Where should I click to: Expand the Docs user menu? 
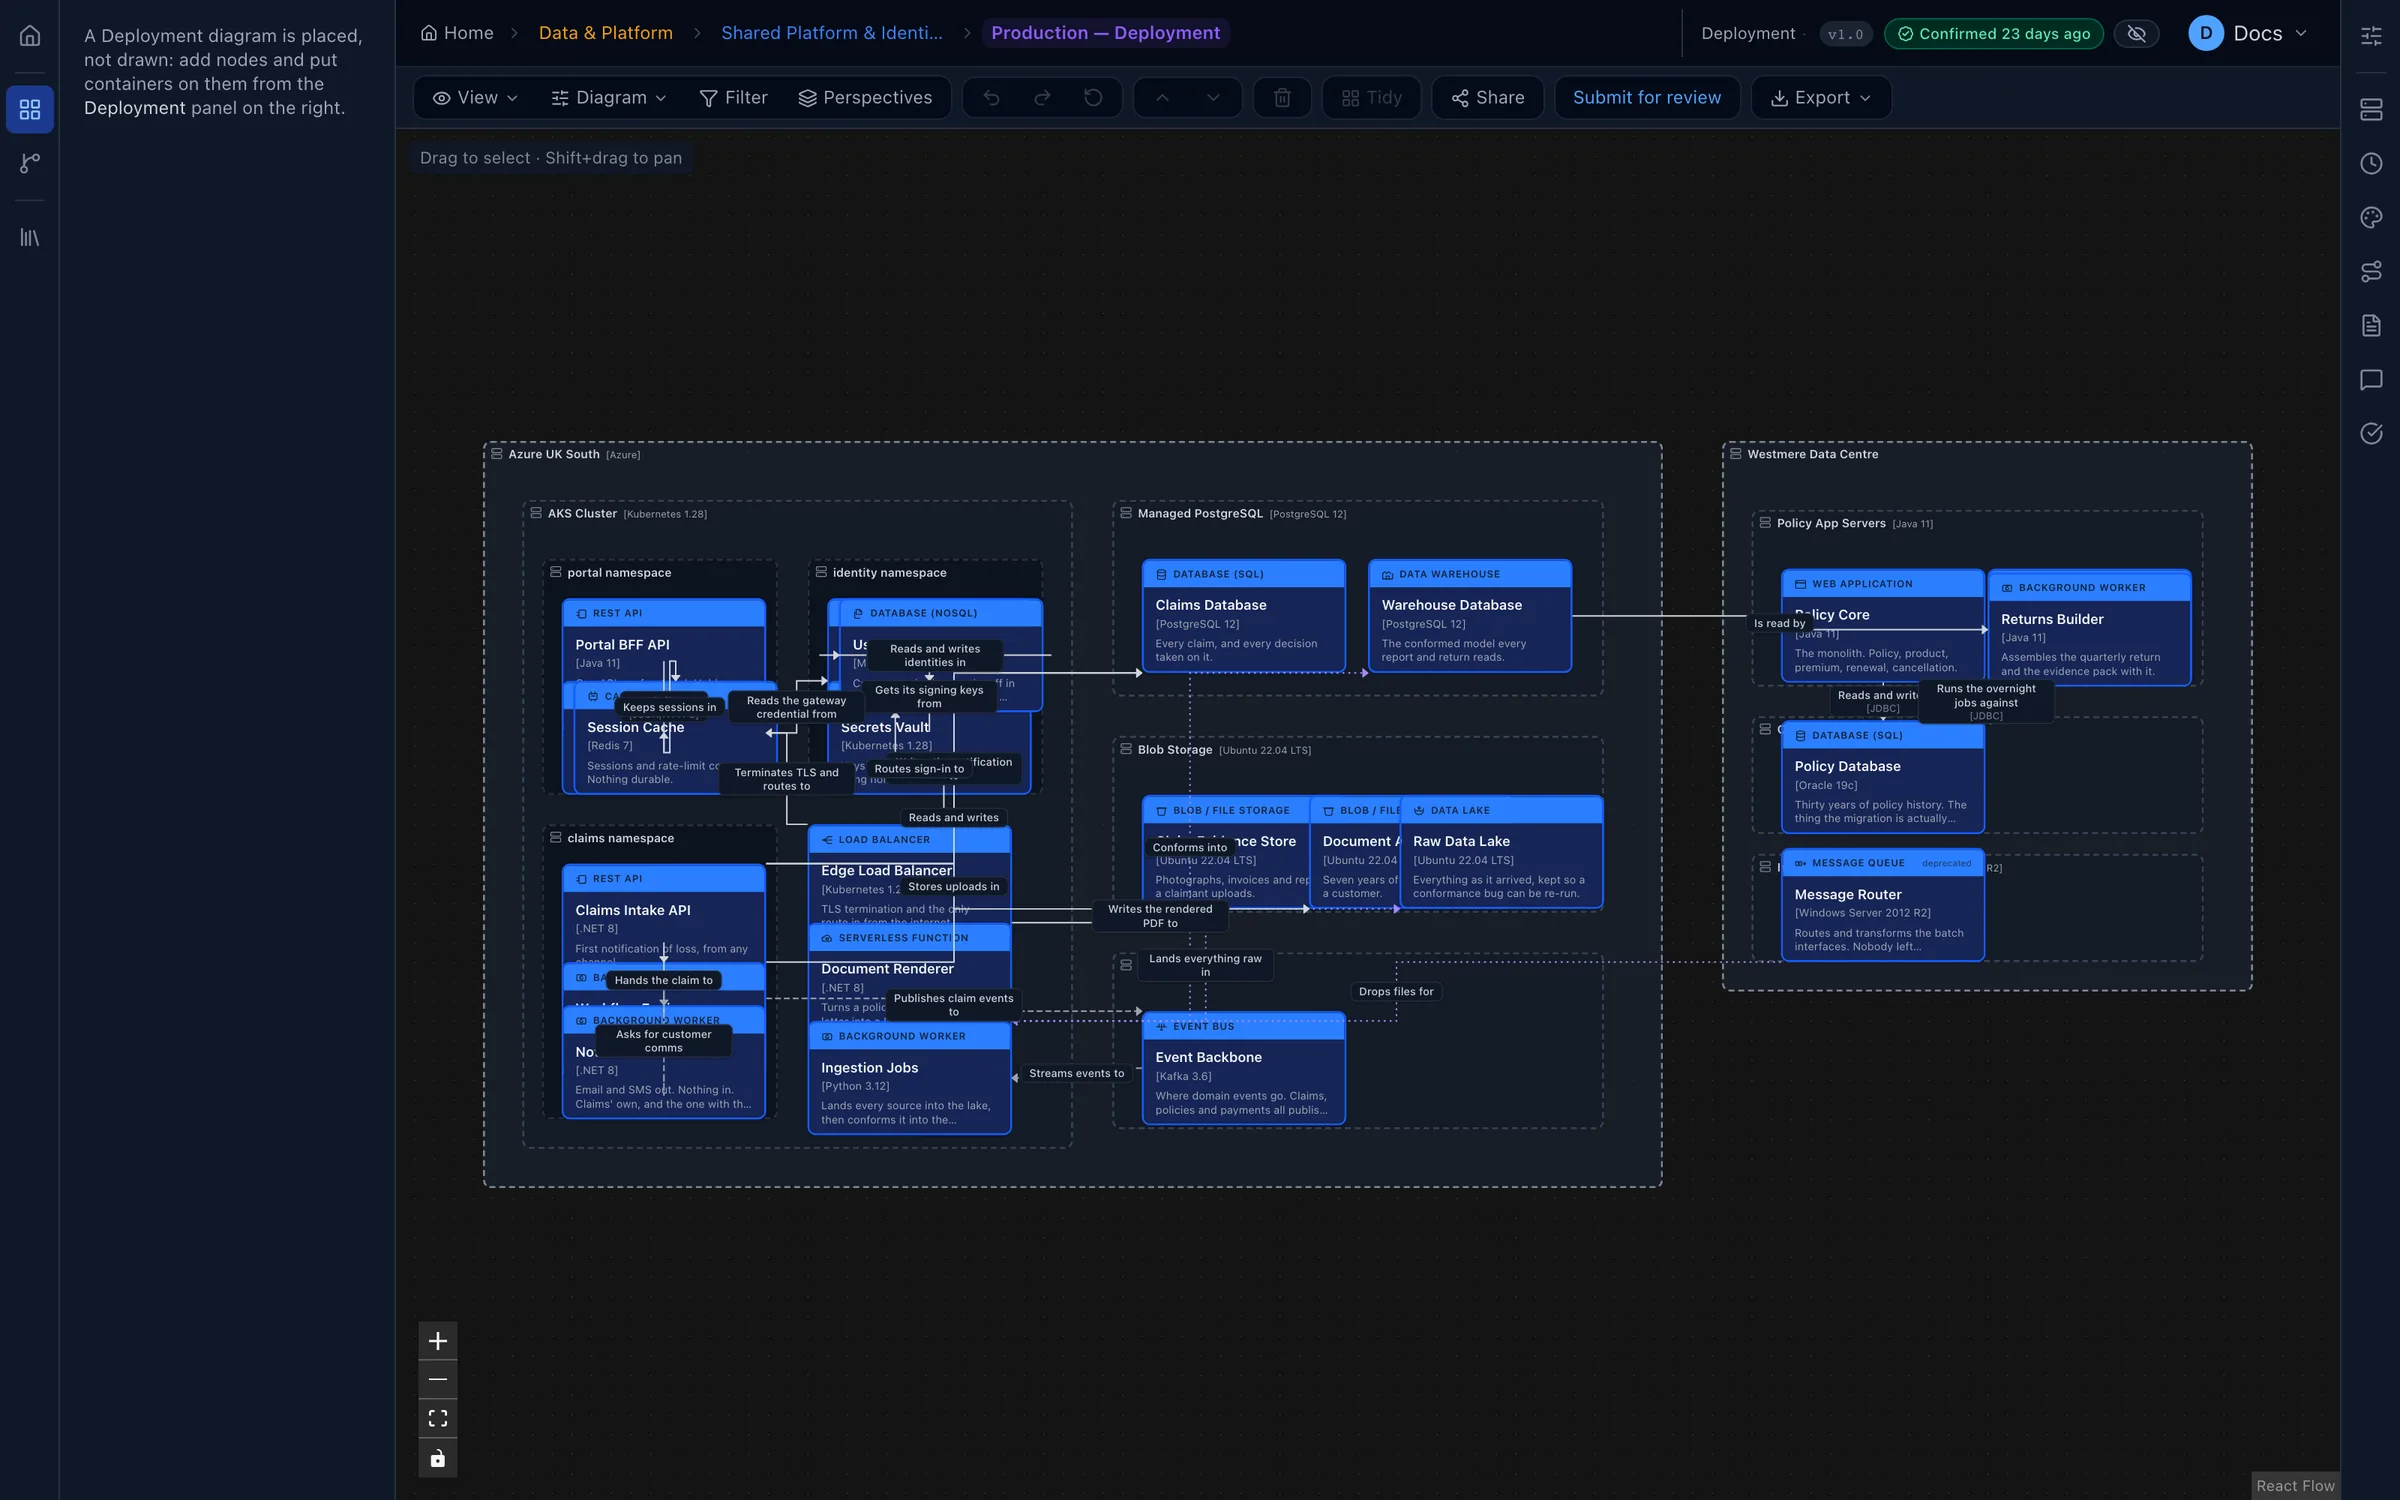(x=2250, y=34)
